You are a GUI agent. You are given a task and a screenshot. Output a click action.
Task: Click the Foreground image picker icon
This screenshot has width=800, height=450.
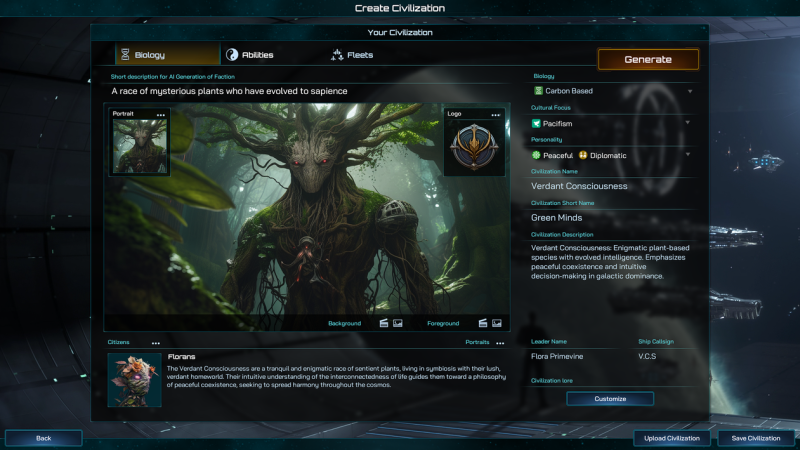point(496,323)
